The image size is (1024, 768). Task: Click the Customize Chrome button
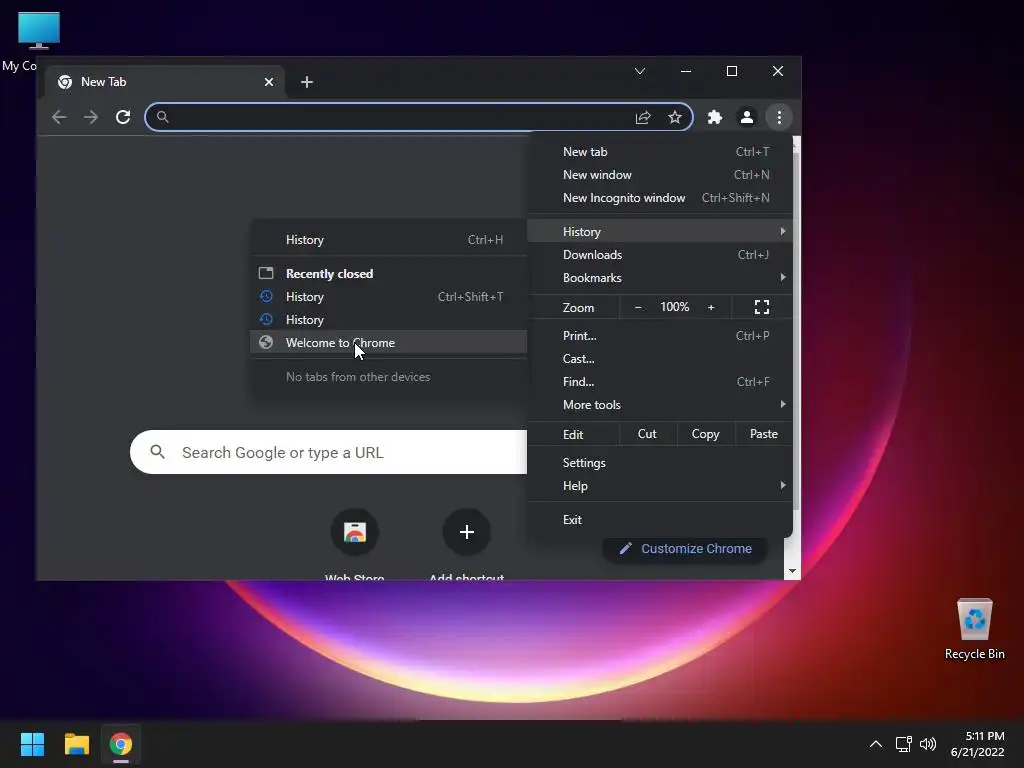(x=684, y=549)
